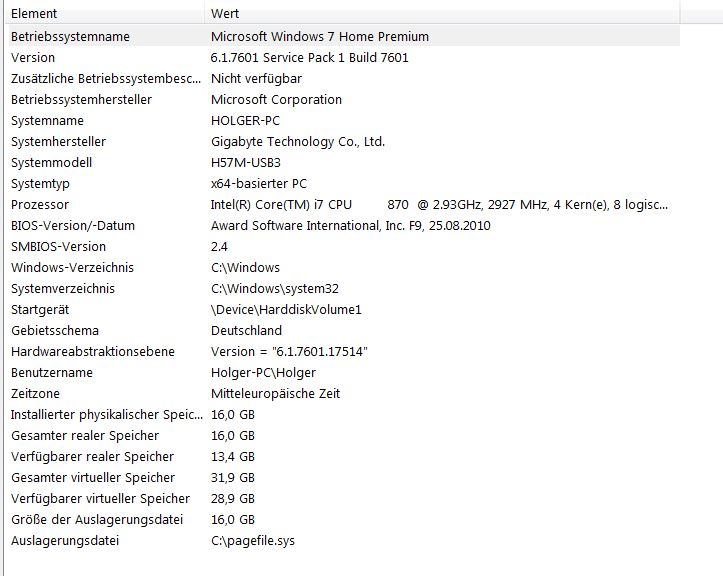The width and height of the screenshot is (723, 576).
Task: Select the Benutzername row
Action: point(52,373)
